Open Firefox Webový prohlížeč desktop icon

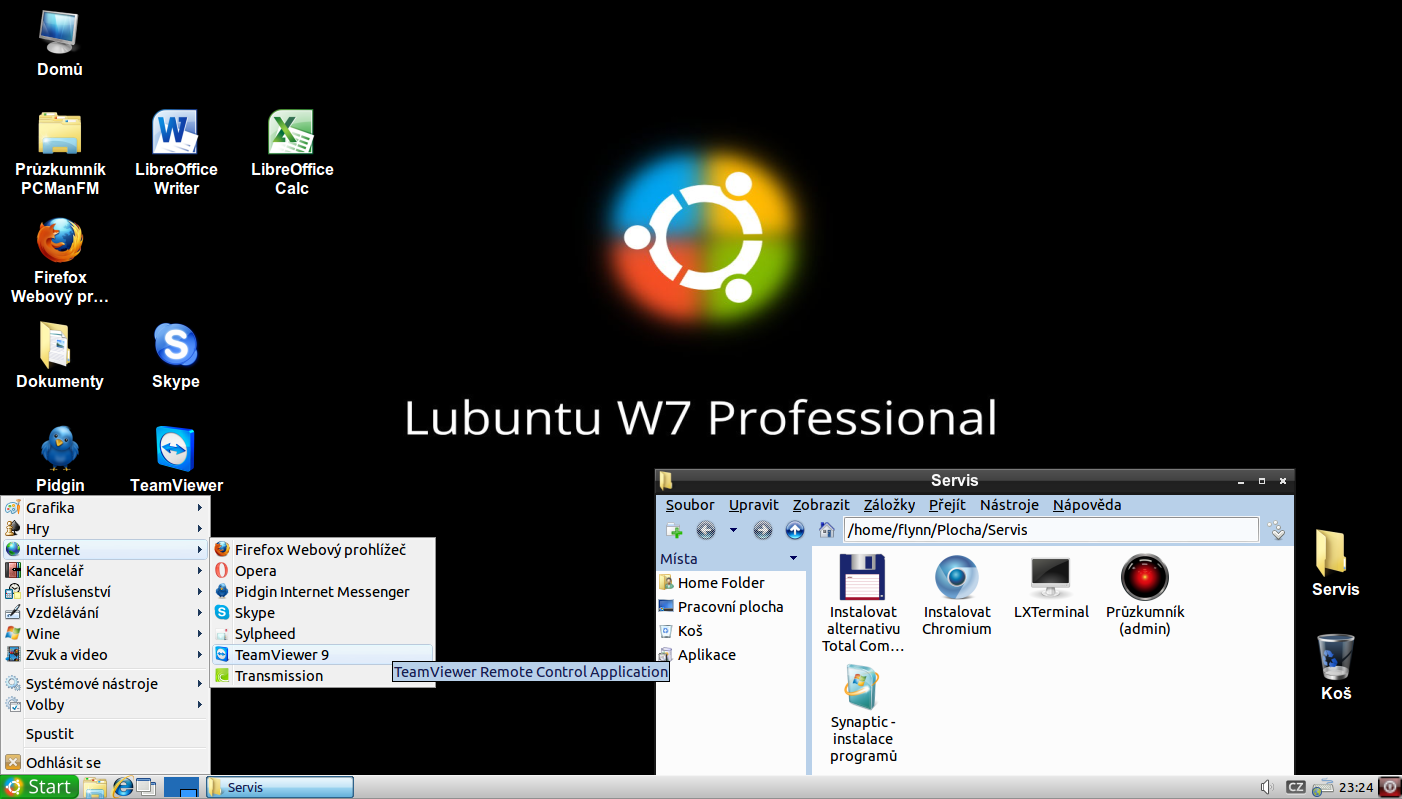coord(60,261)
